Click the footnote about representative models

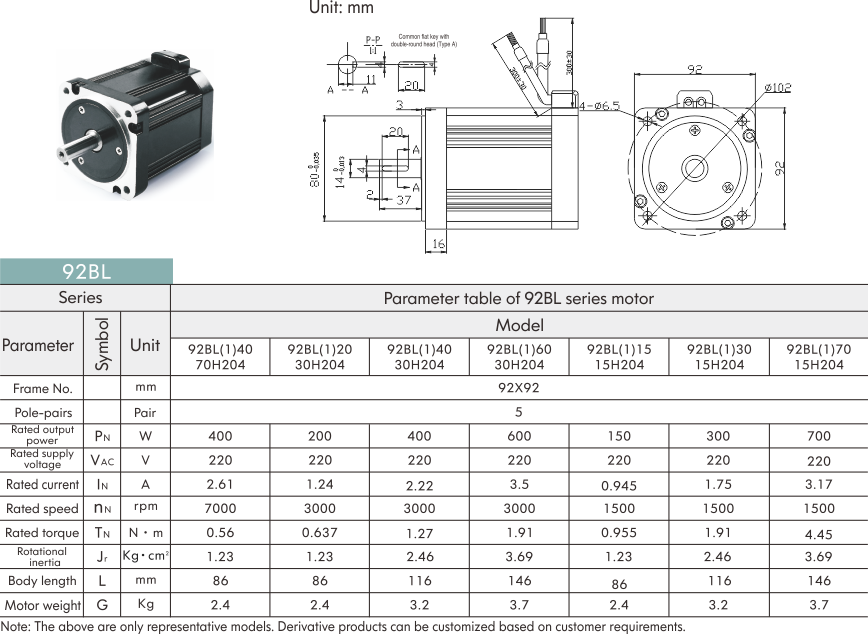click(x=343, y=626)
